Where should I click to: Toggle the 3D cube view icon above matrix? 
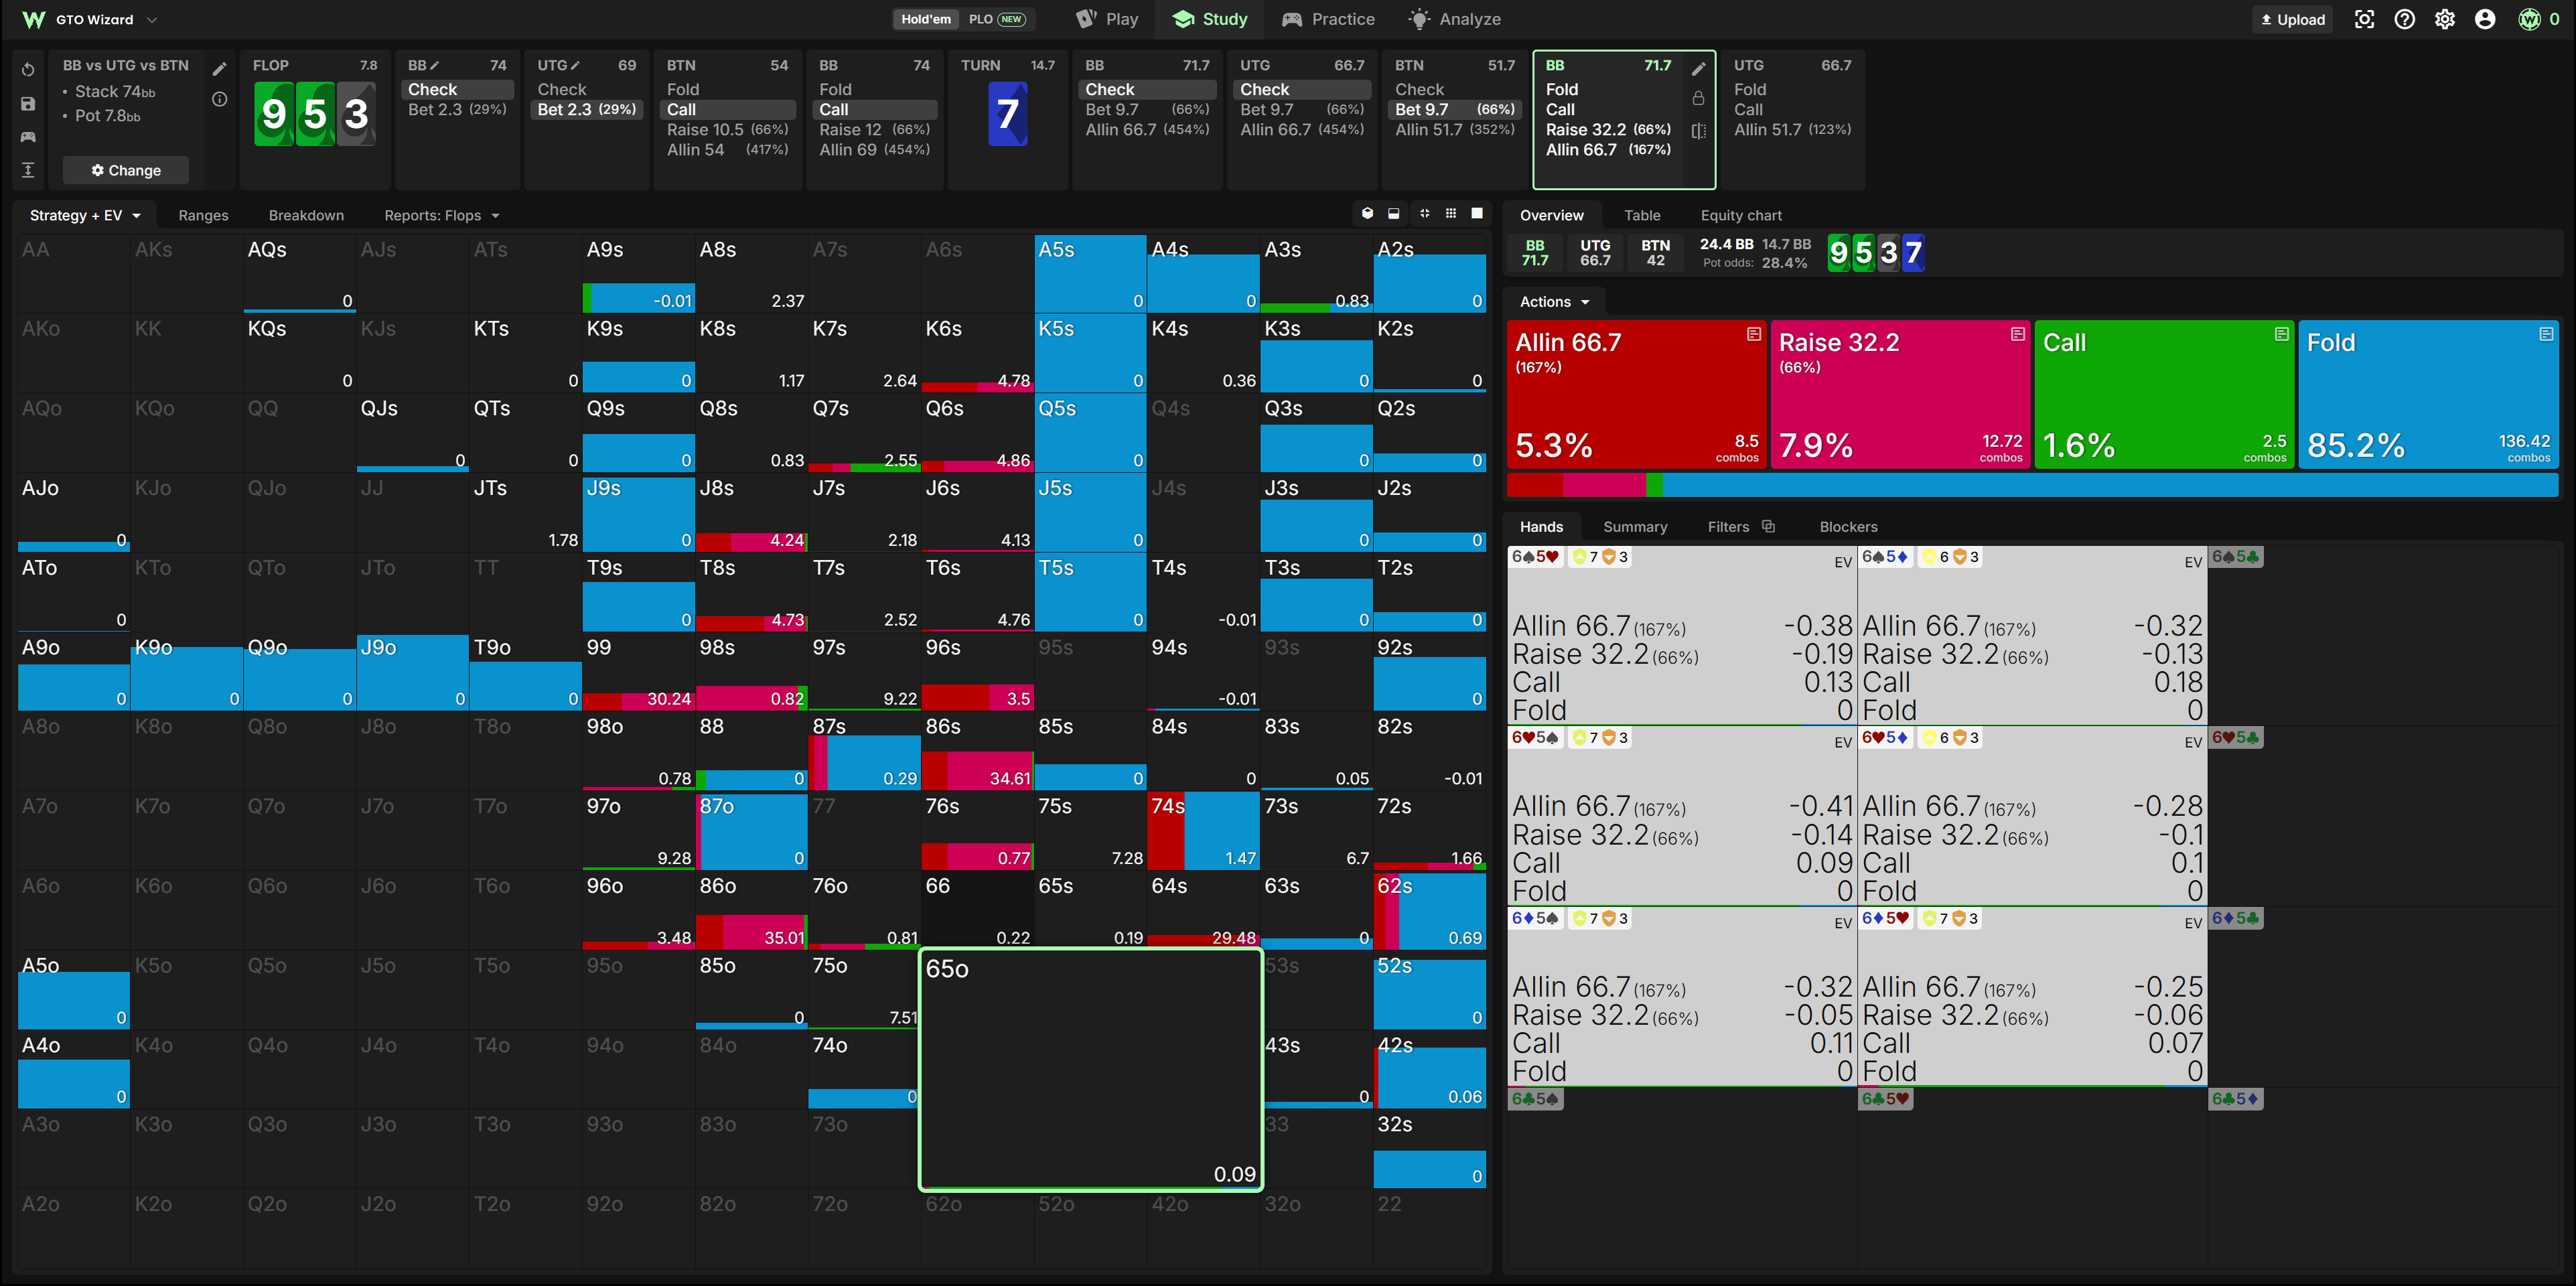tap(1367, 214)
